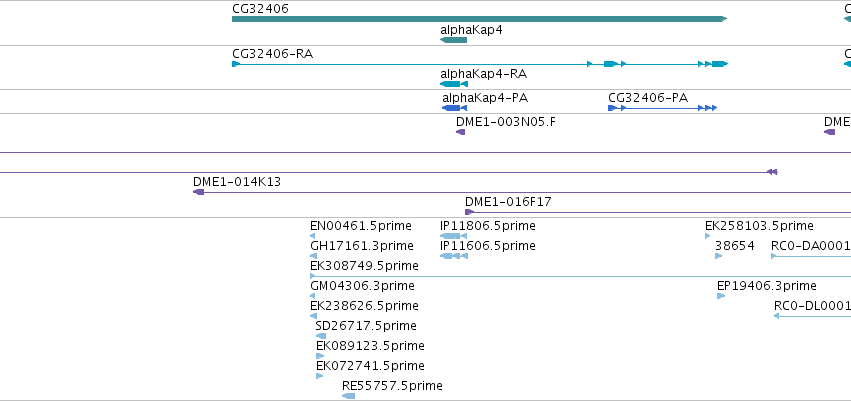Select the IP11806.5prime EST glyph
Screen dimensions: 851x401
tap(454, 236)
